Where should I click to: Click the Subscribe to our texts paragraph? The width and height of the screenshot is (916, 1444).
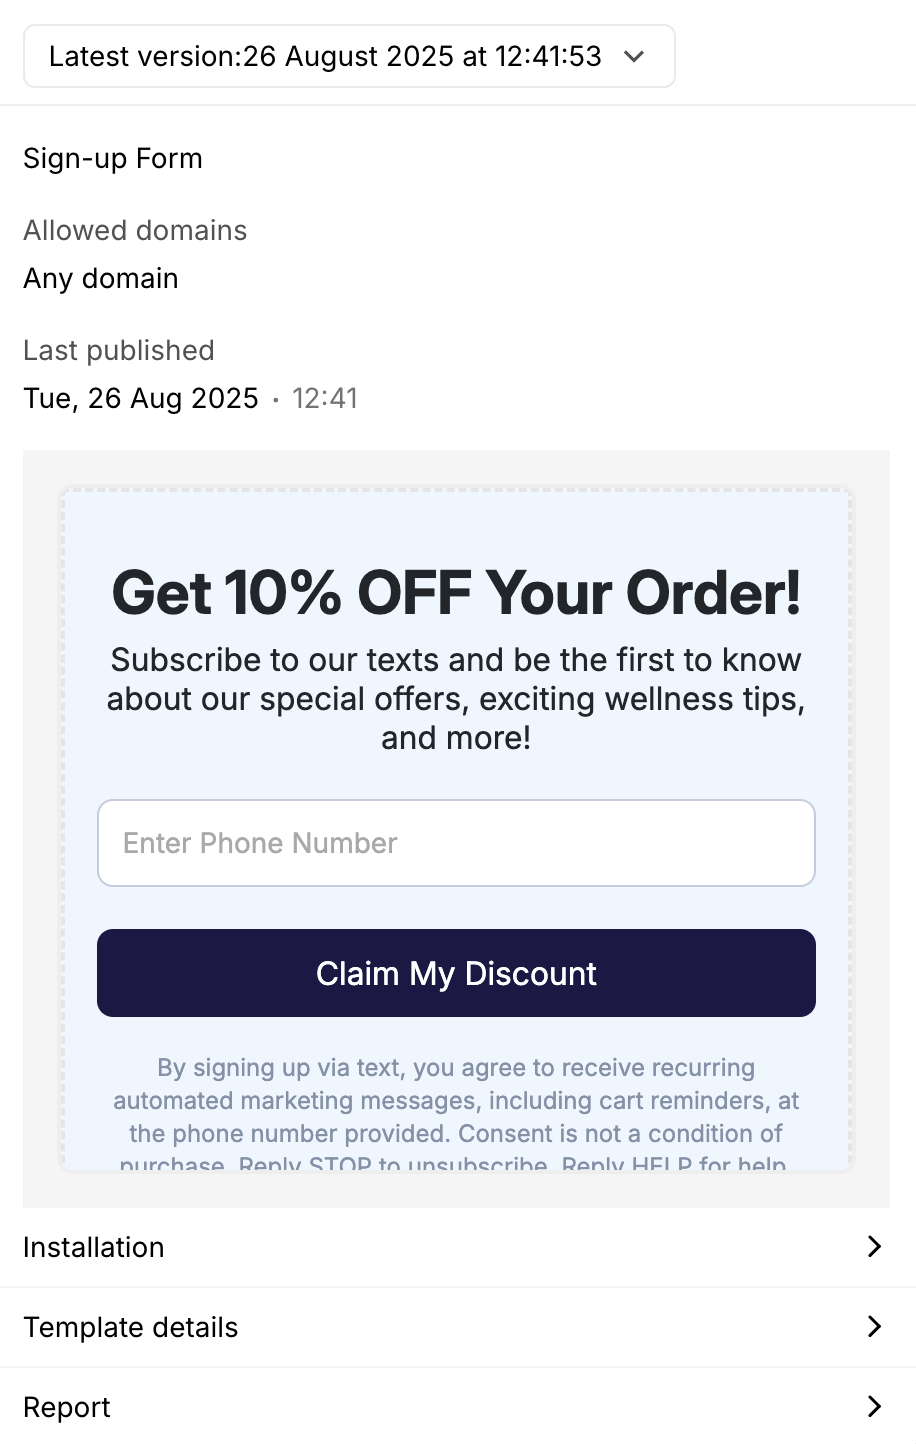coord(456,698)
